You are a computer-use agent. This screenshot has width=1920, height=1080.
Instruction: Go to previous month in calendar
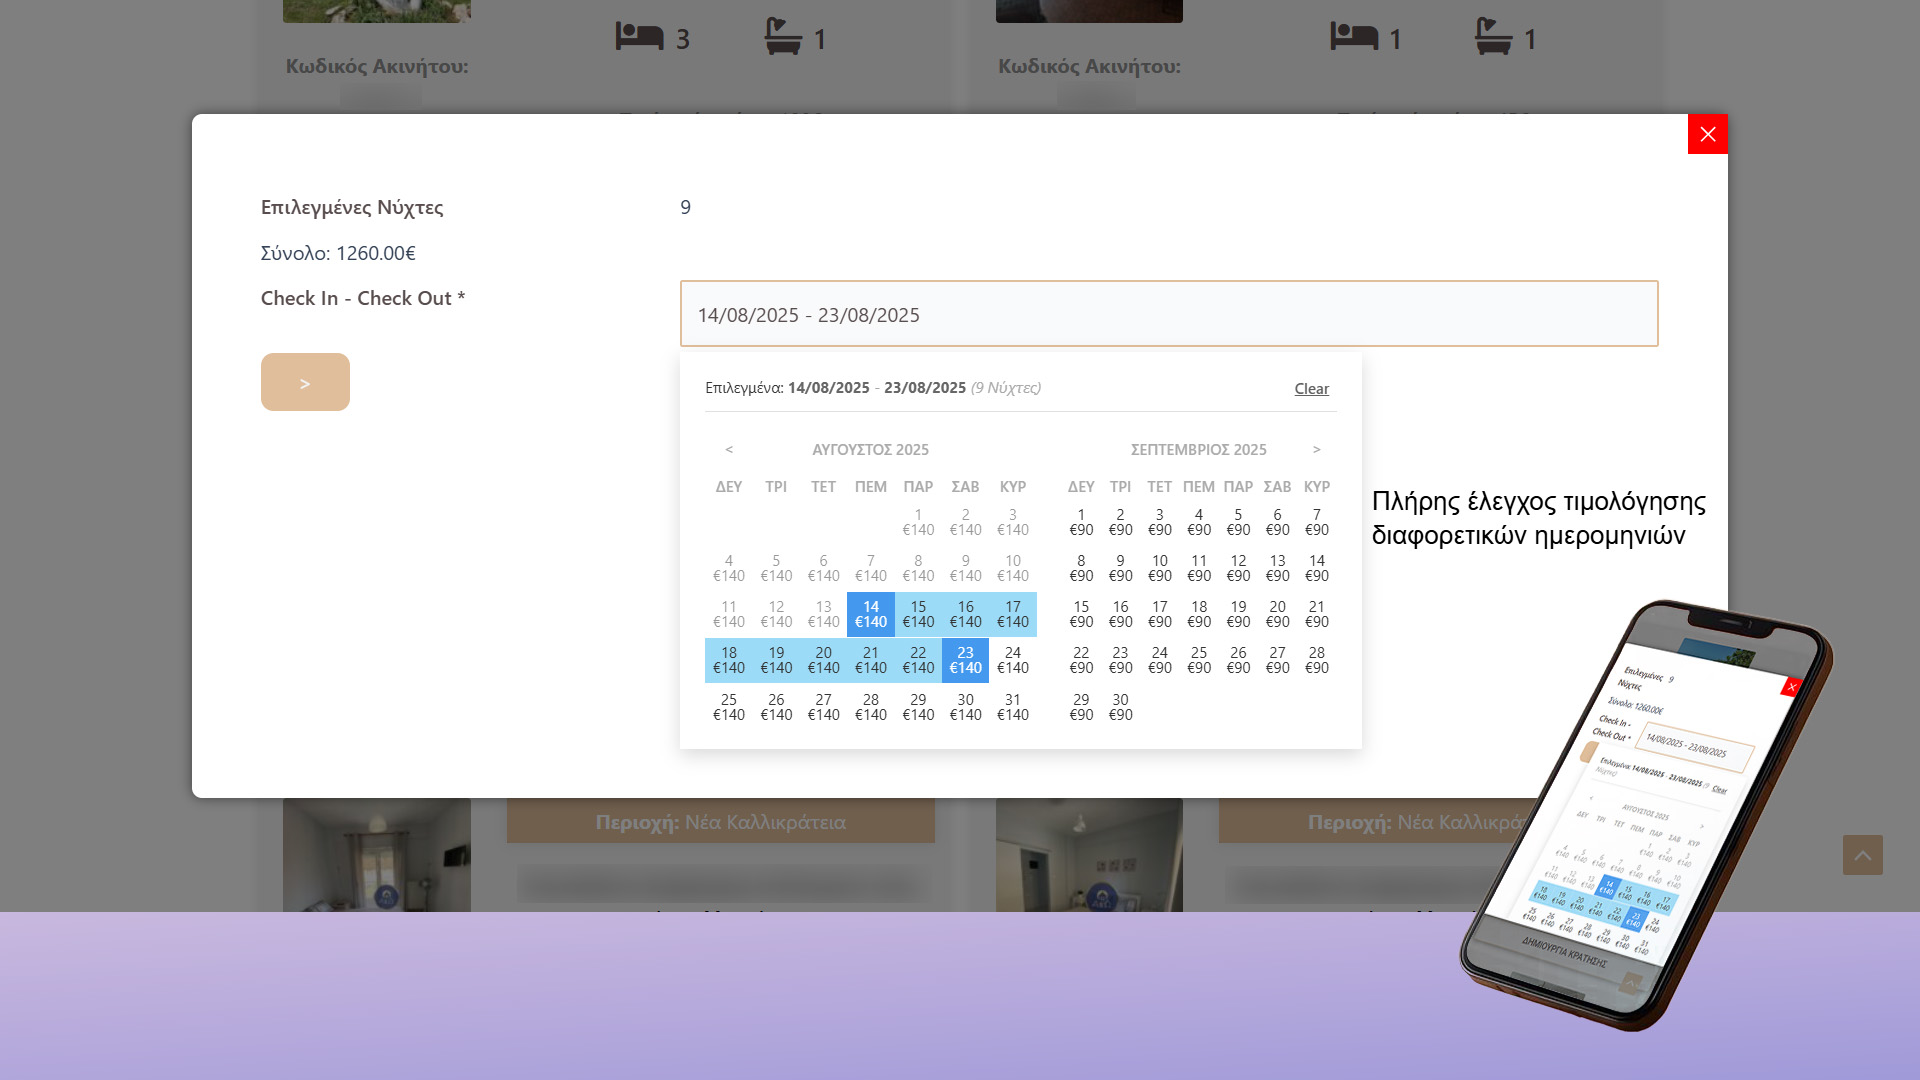pos(729,449)
